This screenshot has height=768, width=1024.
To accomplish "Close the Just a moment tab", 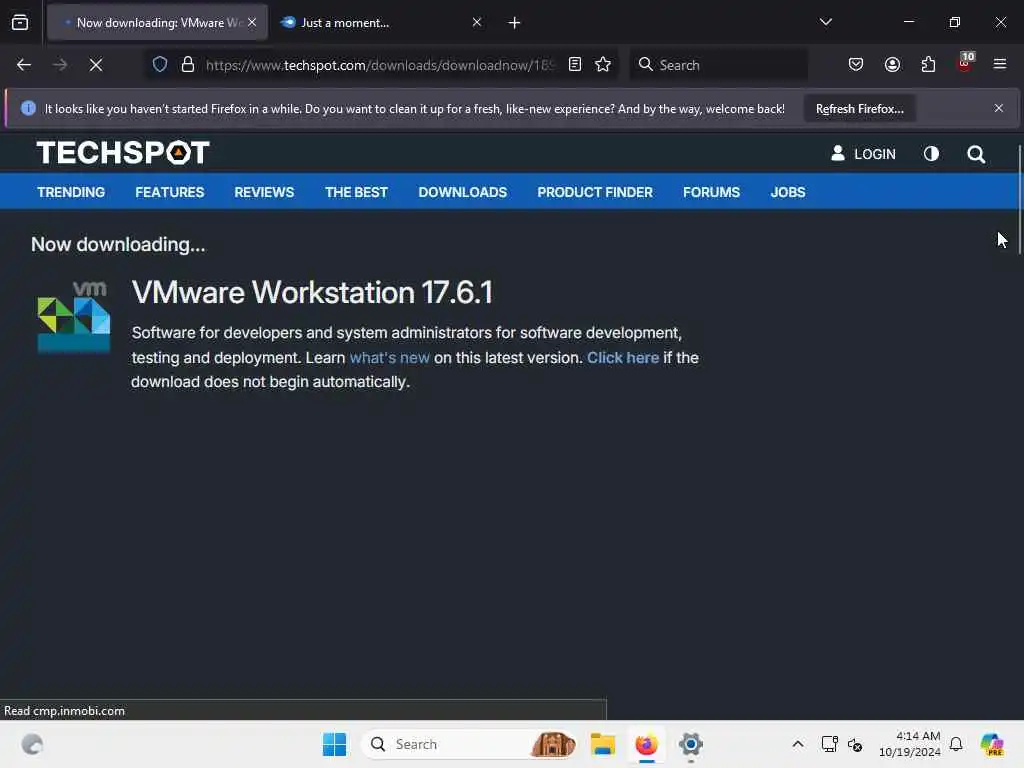I will (x=477, y=22).
